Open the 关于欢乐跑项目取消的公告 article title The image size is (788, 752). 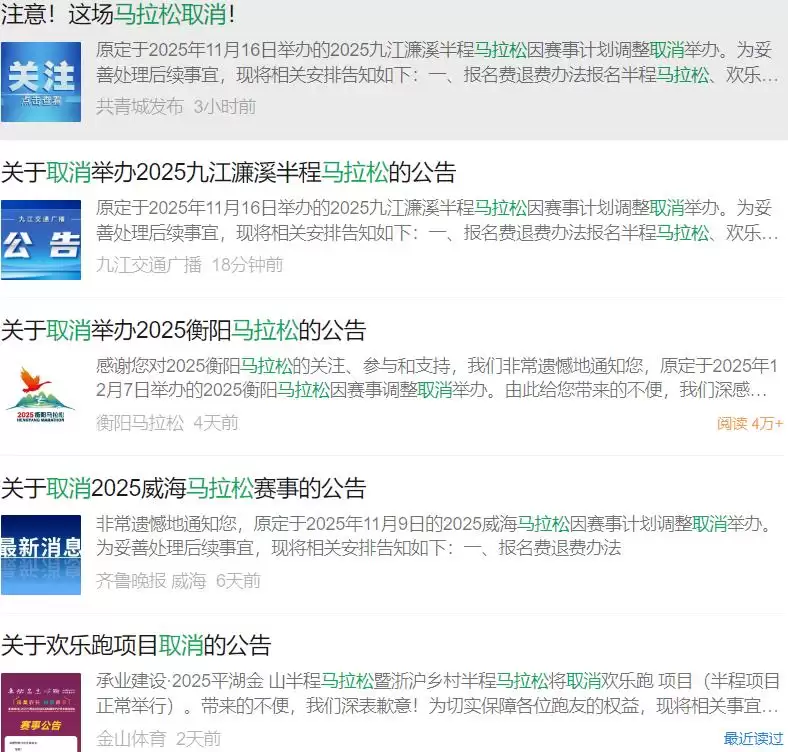[x=136, y=645]
